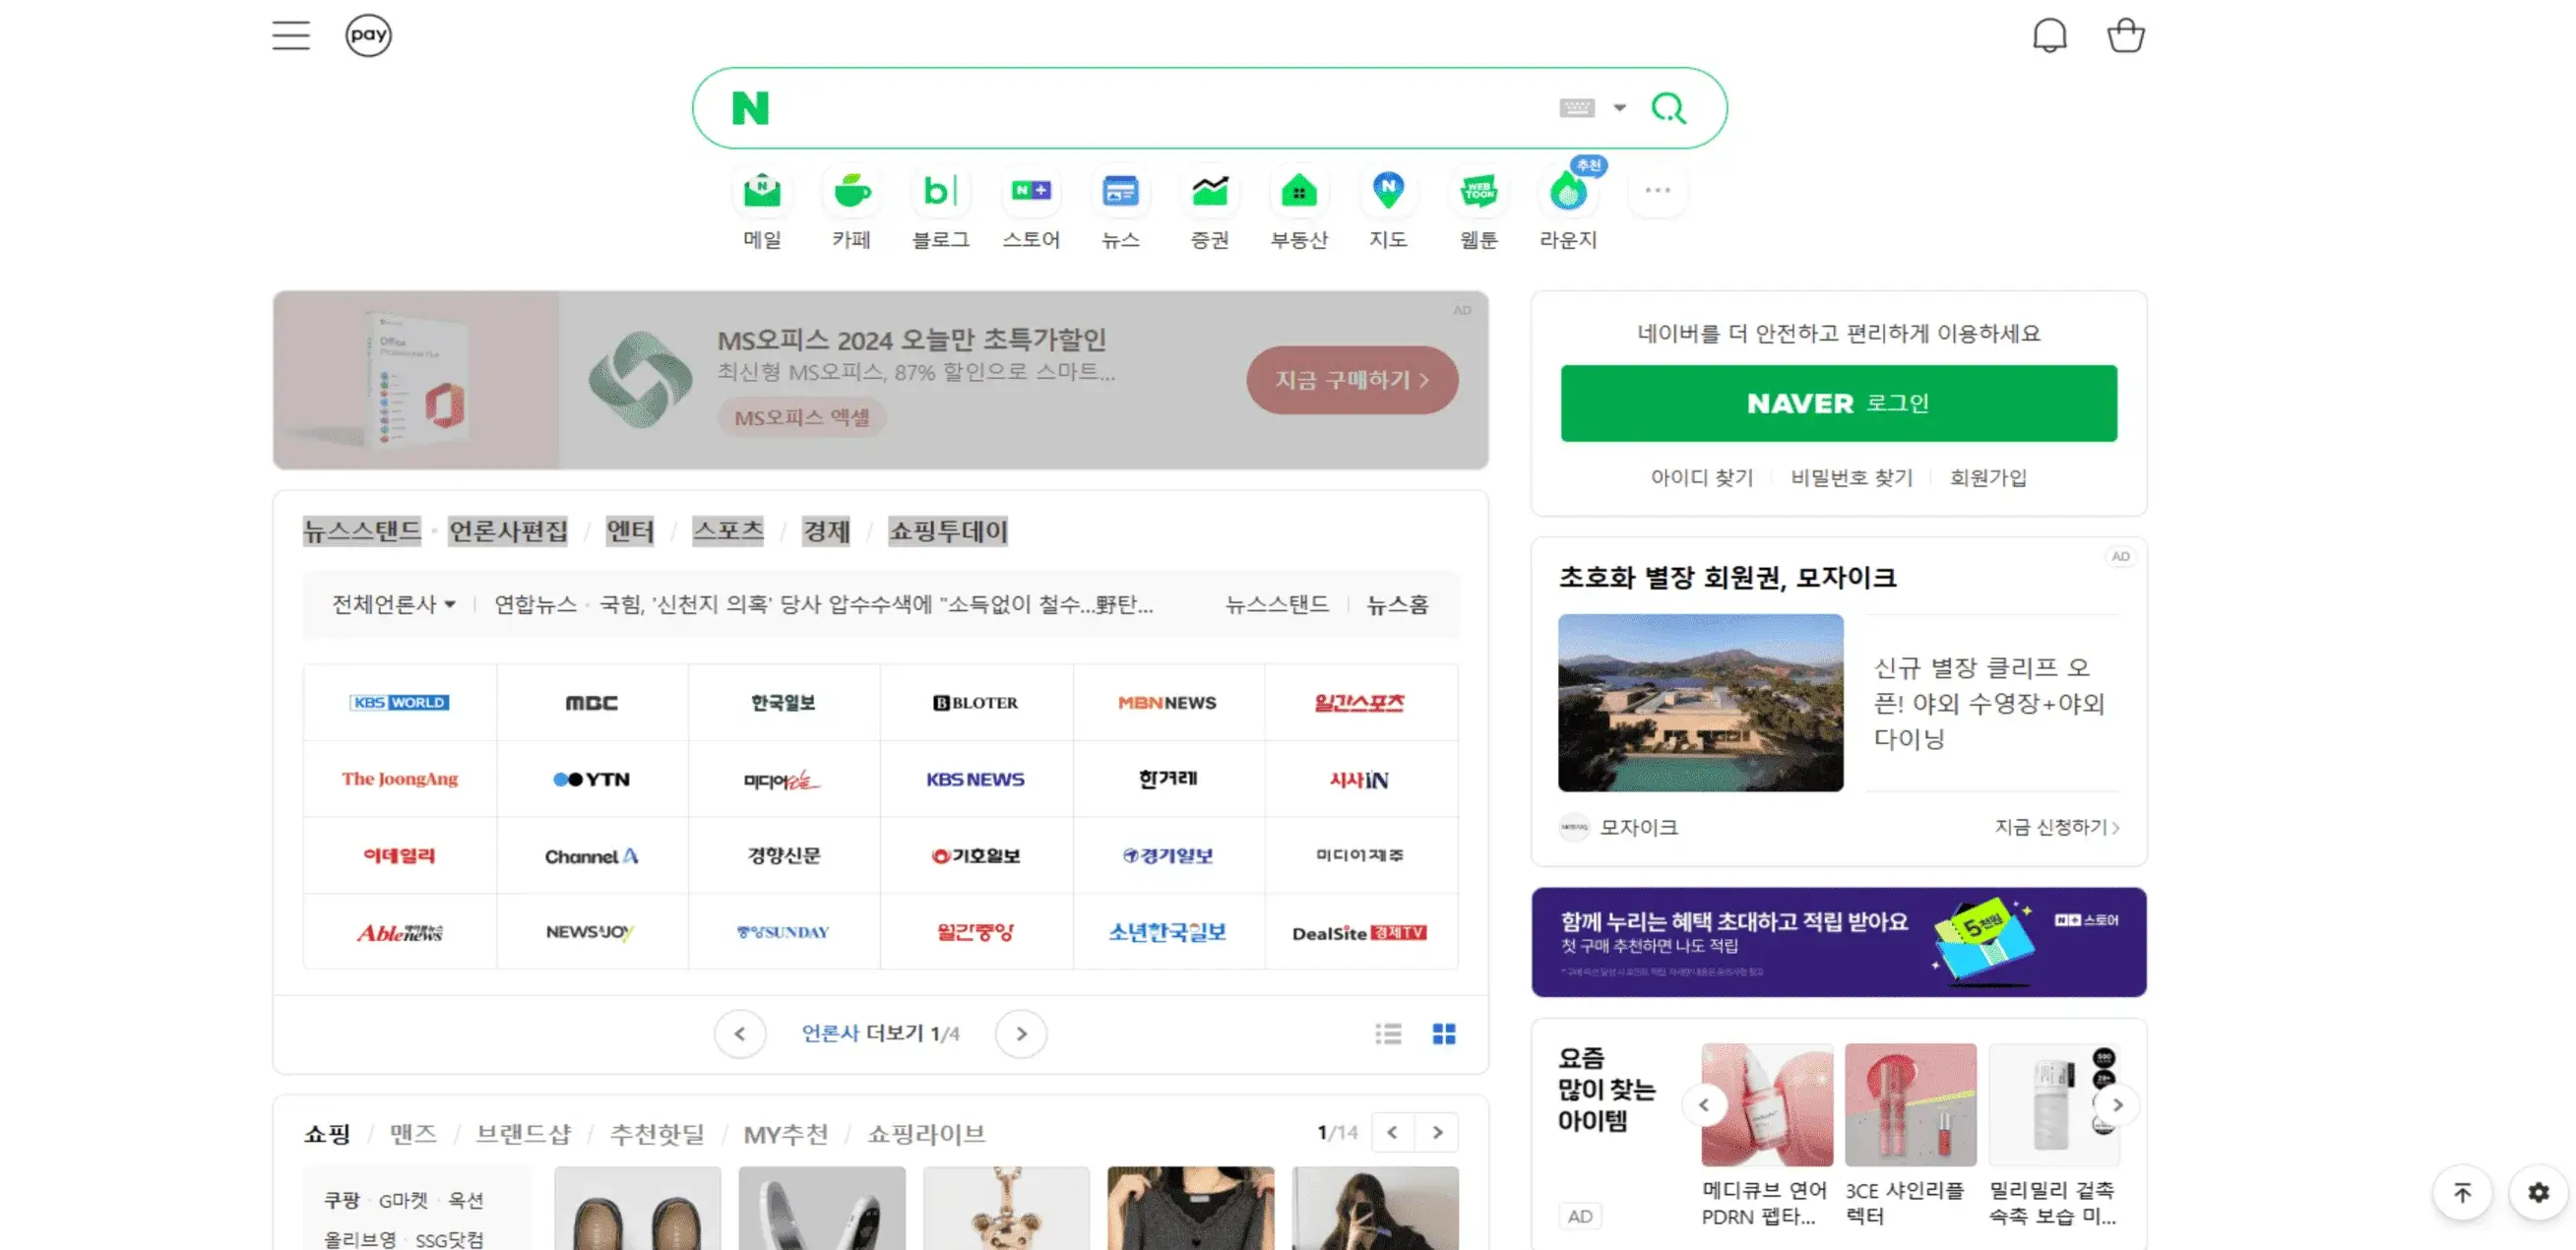Screen dimensions: 2576x1250
Task: Expand 전체언론사 dropdown
Action: (x=394, y=604)
